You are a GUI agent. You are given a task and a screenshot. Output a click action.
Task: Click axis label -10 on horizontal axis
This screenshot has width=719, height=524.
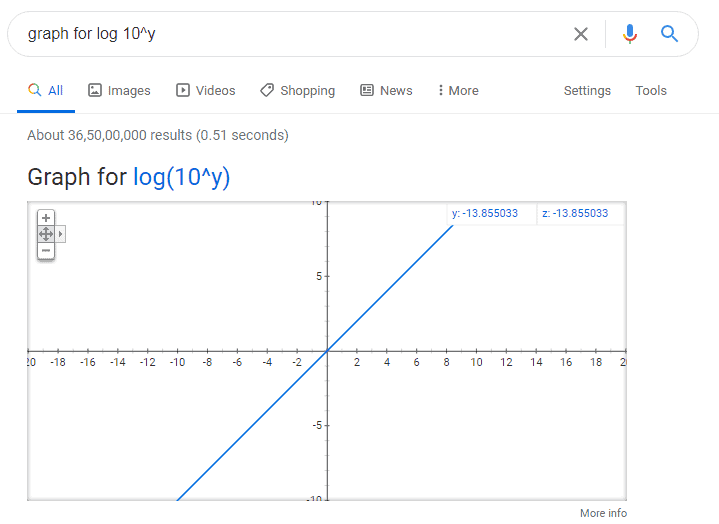point(177,362)
